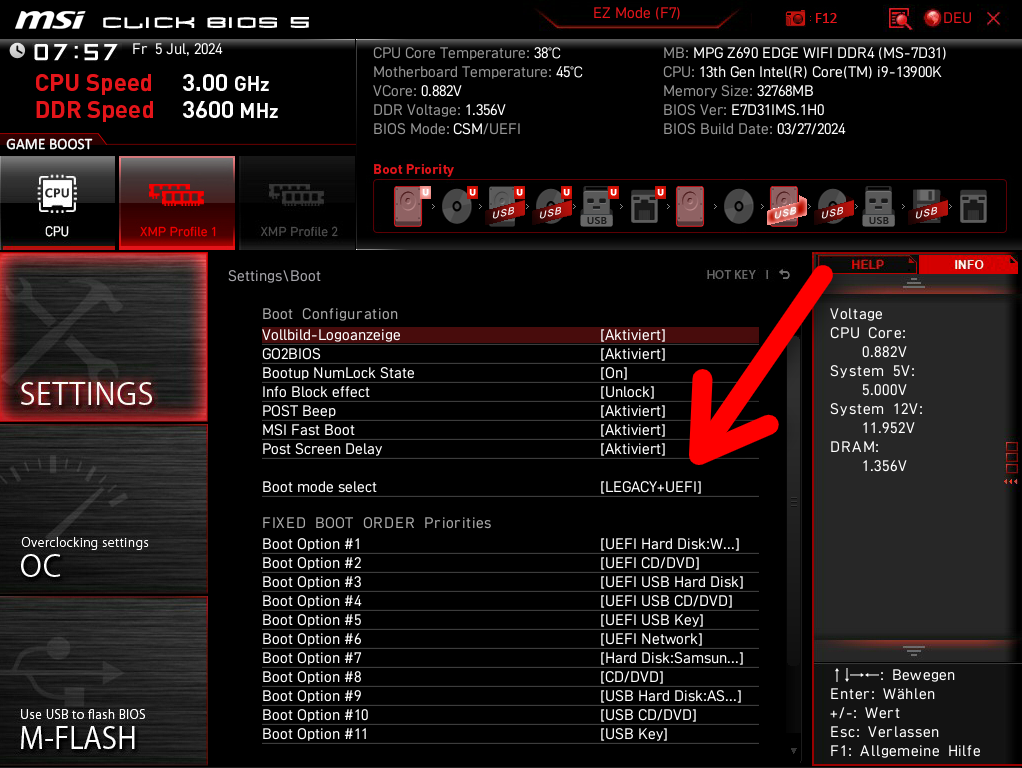Open Boot Option #1 selection
This screenshot has height=768, width=1022.
click(x=510, y=544)
